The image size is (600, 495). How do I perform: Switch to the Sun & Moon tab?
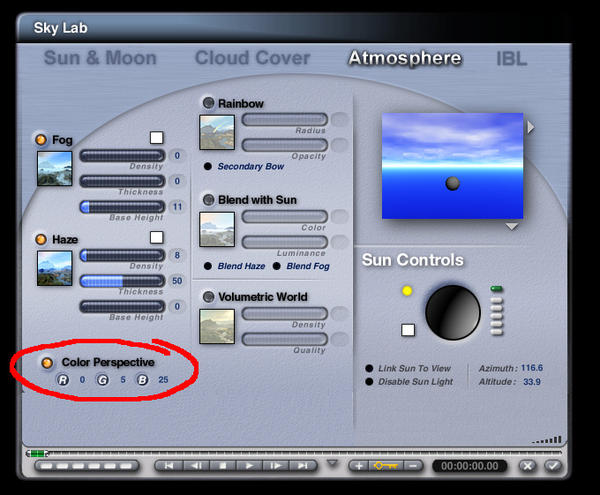pos(100,58)
